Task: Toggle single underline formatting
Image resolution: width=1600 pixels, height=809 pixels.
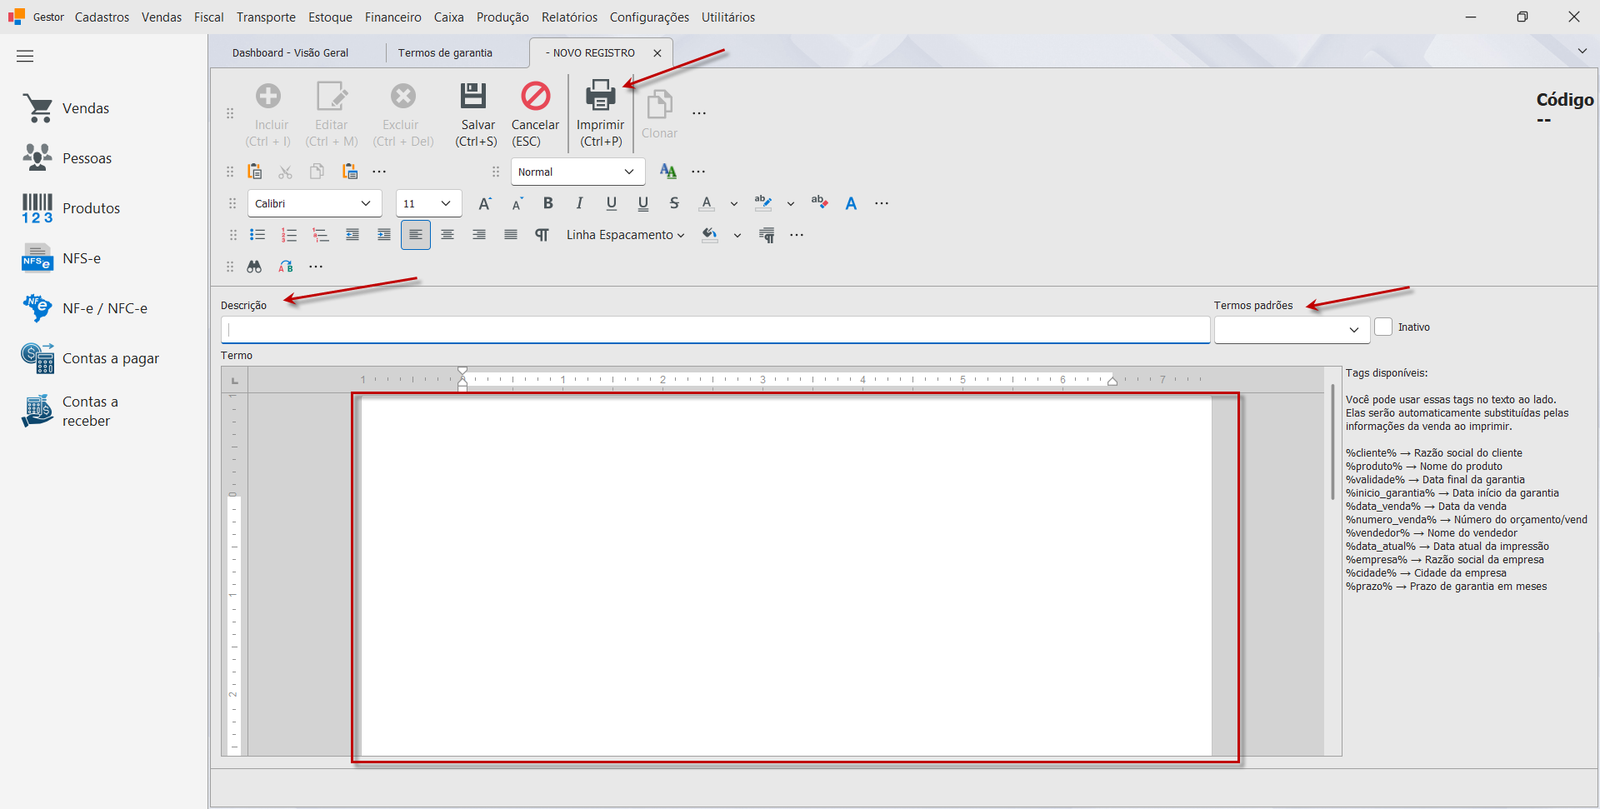Action: 611,203
